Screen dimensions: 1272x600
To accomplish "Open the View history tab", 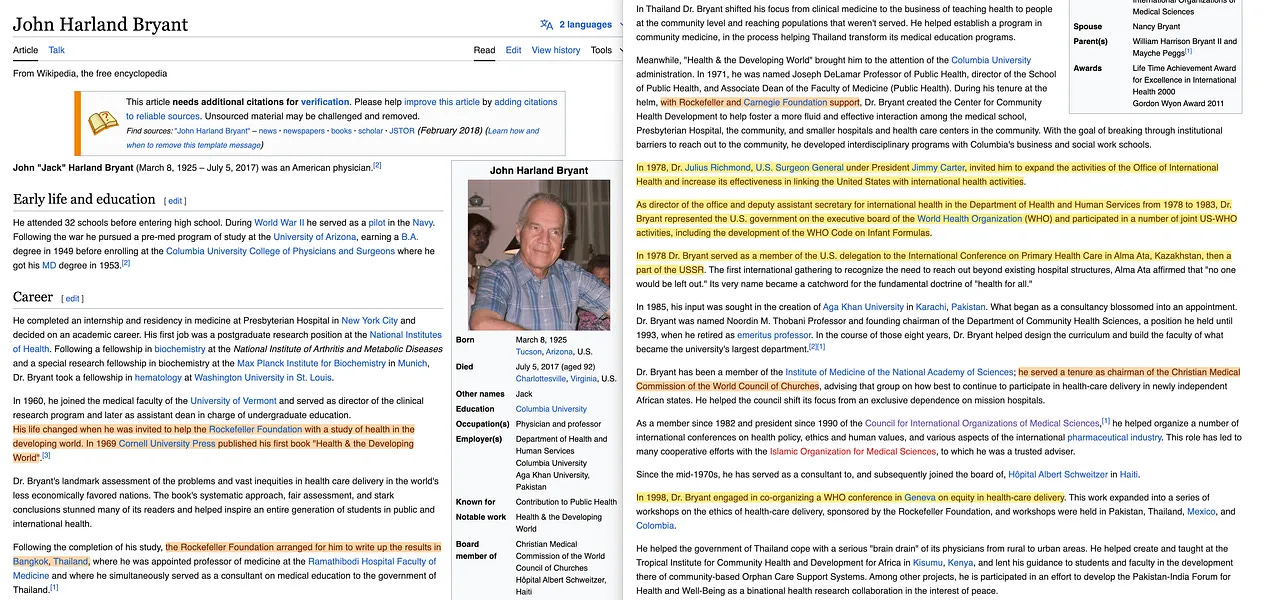I will point(556,50).
